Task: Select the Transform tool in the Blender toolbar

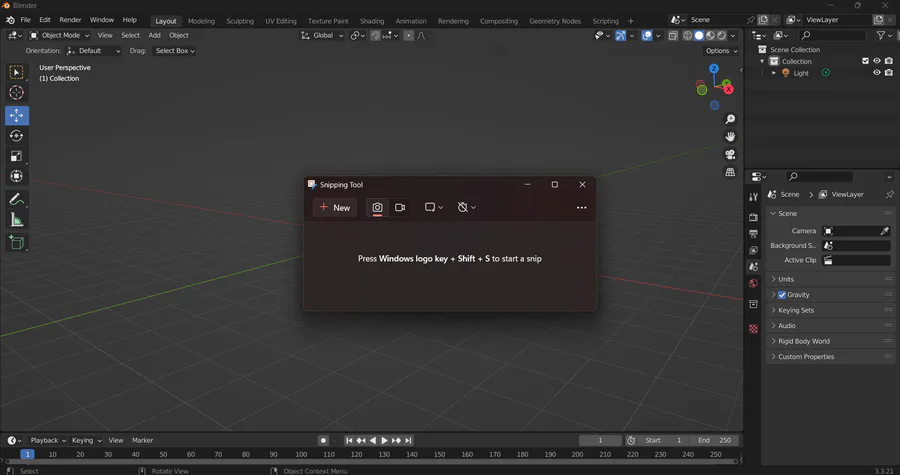Action: point(16,176)
